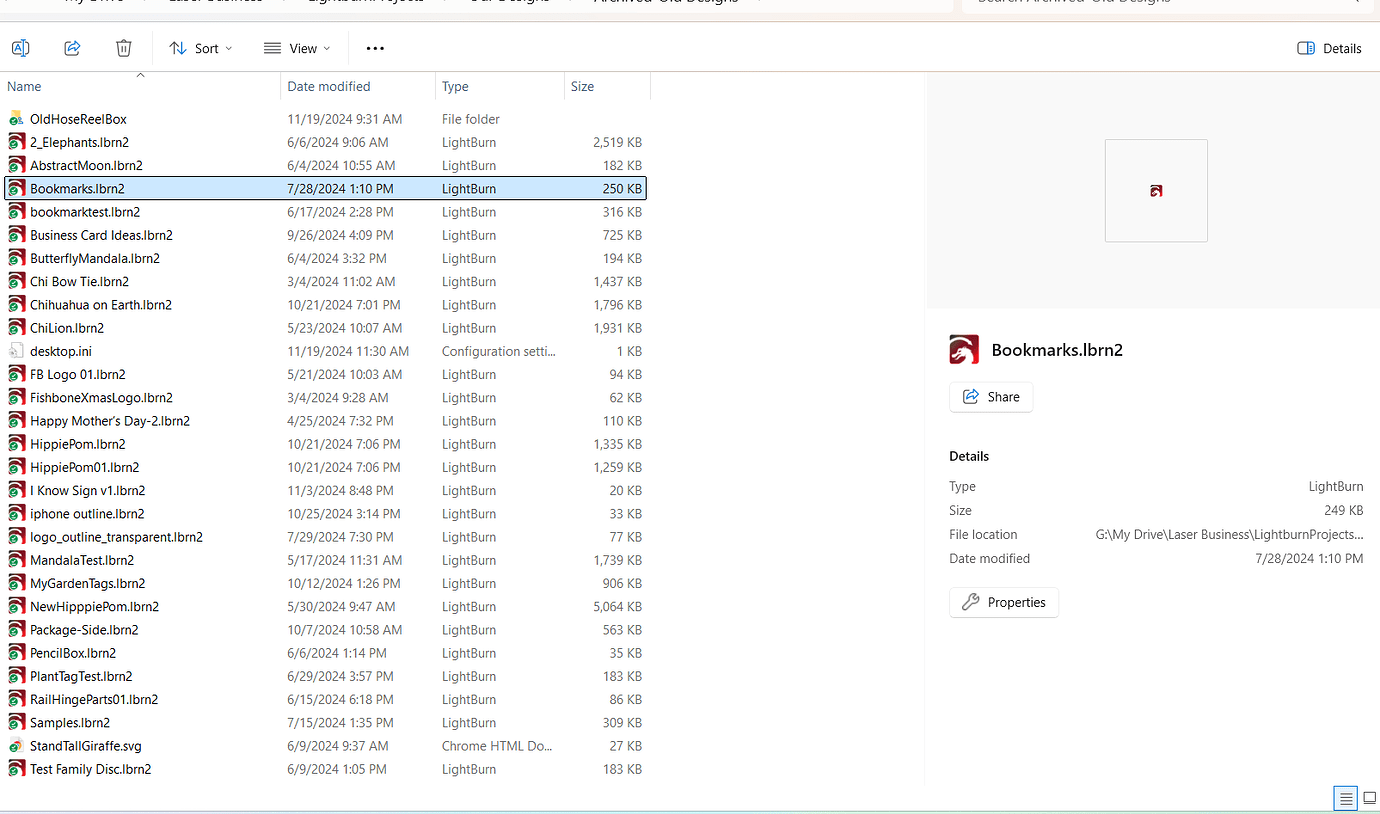The width and height of the screenshot is (1380, 814).
Task: Click the StandTallGiraffe.svg Chrome icon
Action: click(16, 746)
